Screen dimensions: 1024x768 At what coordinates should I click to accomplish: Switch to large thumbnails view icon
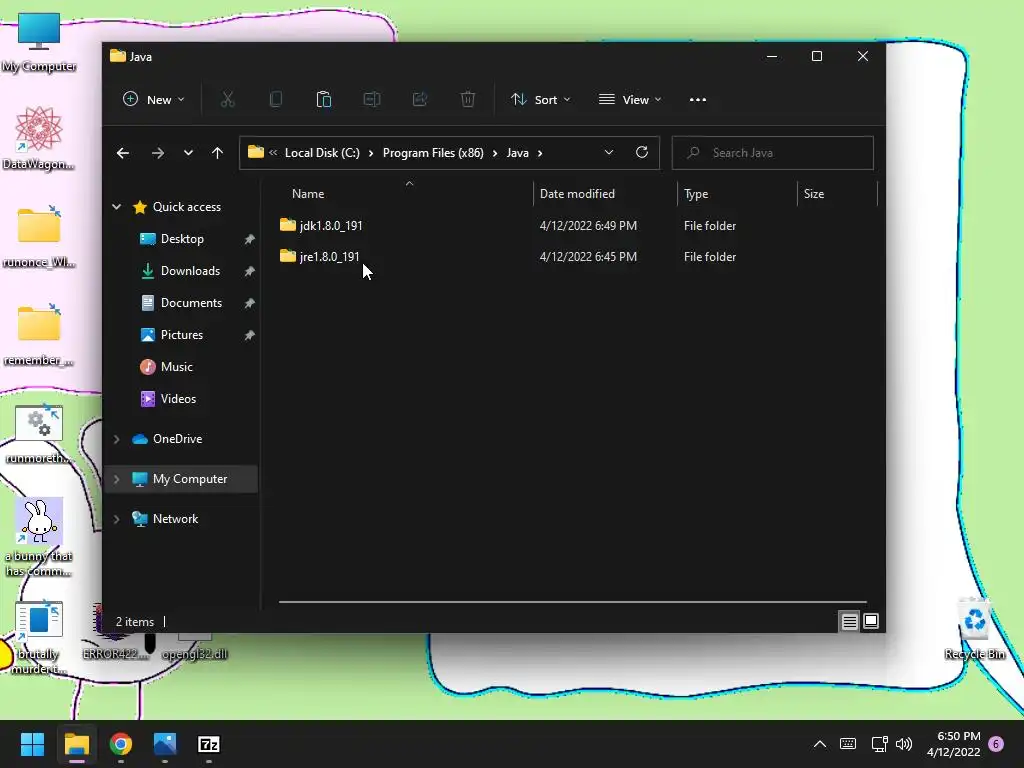[871, 621]
